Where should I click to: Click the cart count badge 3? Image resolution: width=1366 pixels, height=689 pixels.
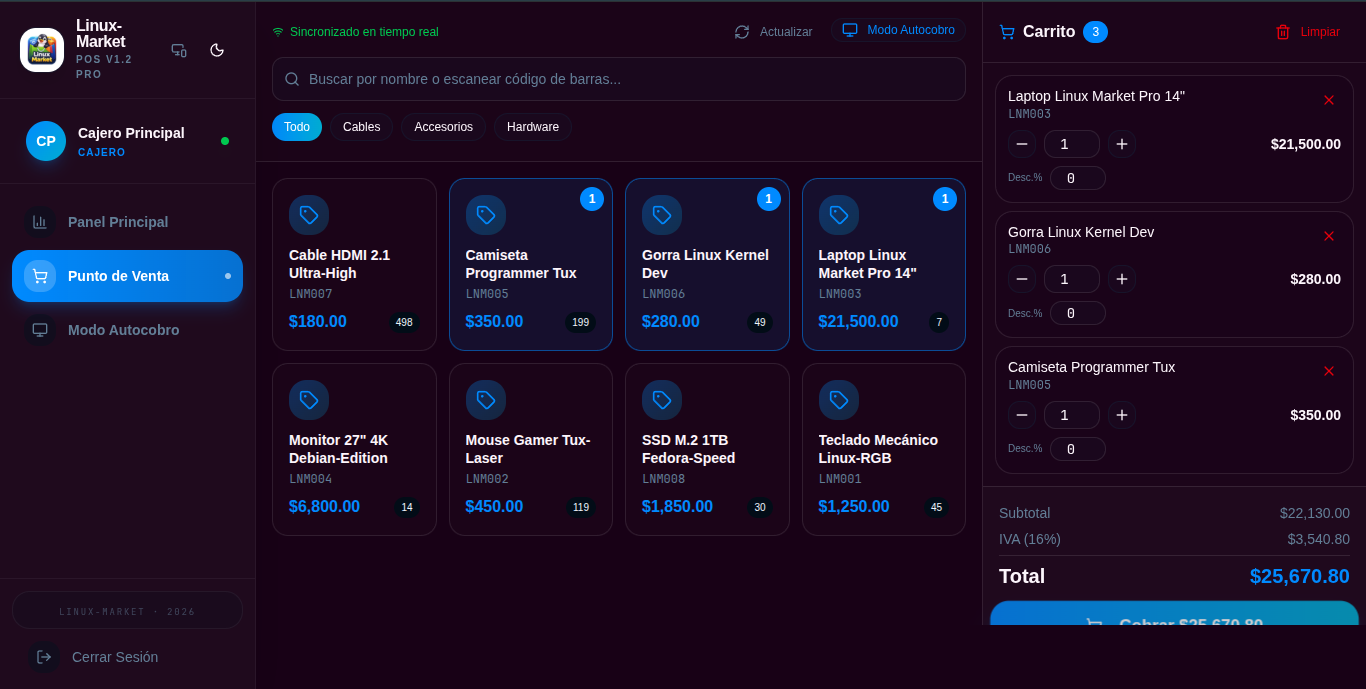1095,32
